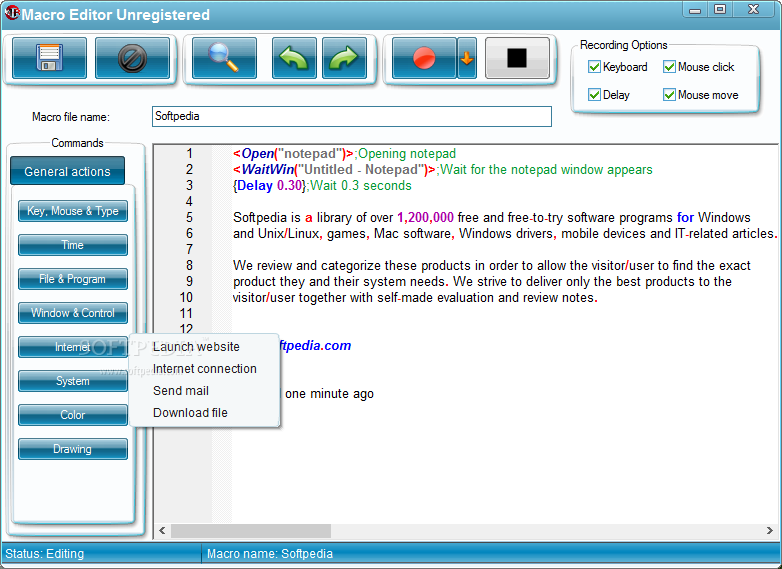This screenshot has width=782, height=569.
Task: Click the scroll right arrow
Action: coord(770,531)
